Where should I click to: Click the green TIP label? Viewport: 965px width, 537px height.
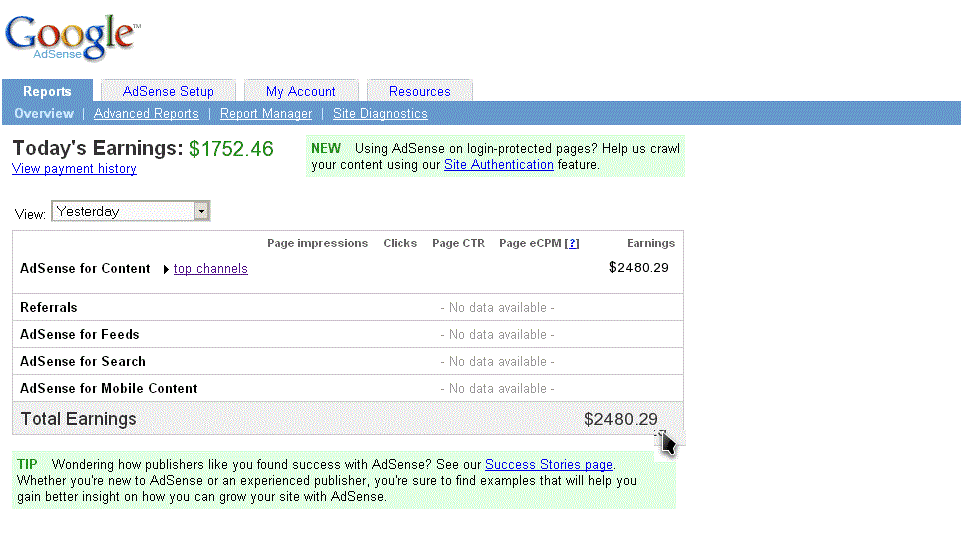(27, 464)
